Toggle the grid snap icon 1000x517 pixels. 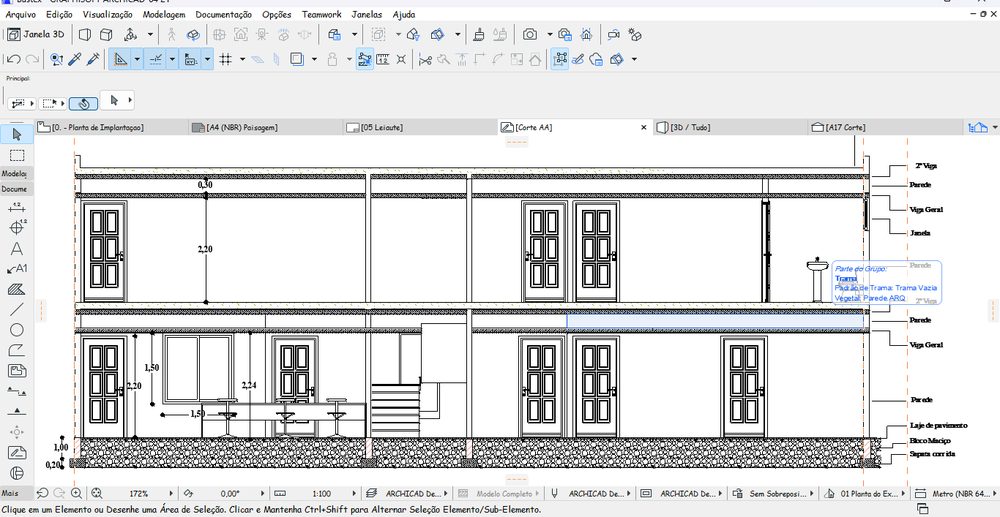(x=225, y=59)
